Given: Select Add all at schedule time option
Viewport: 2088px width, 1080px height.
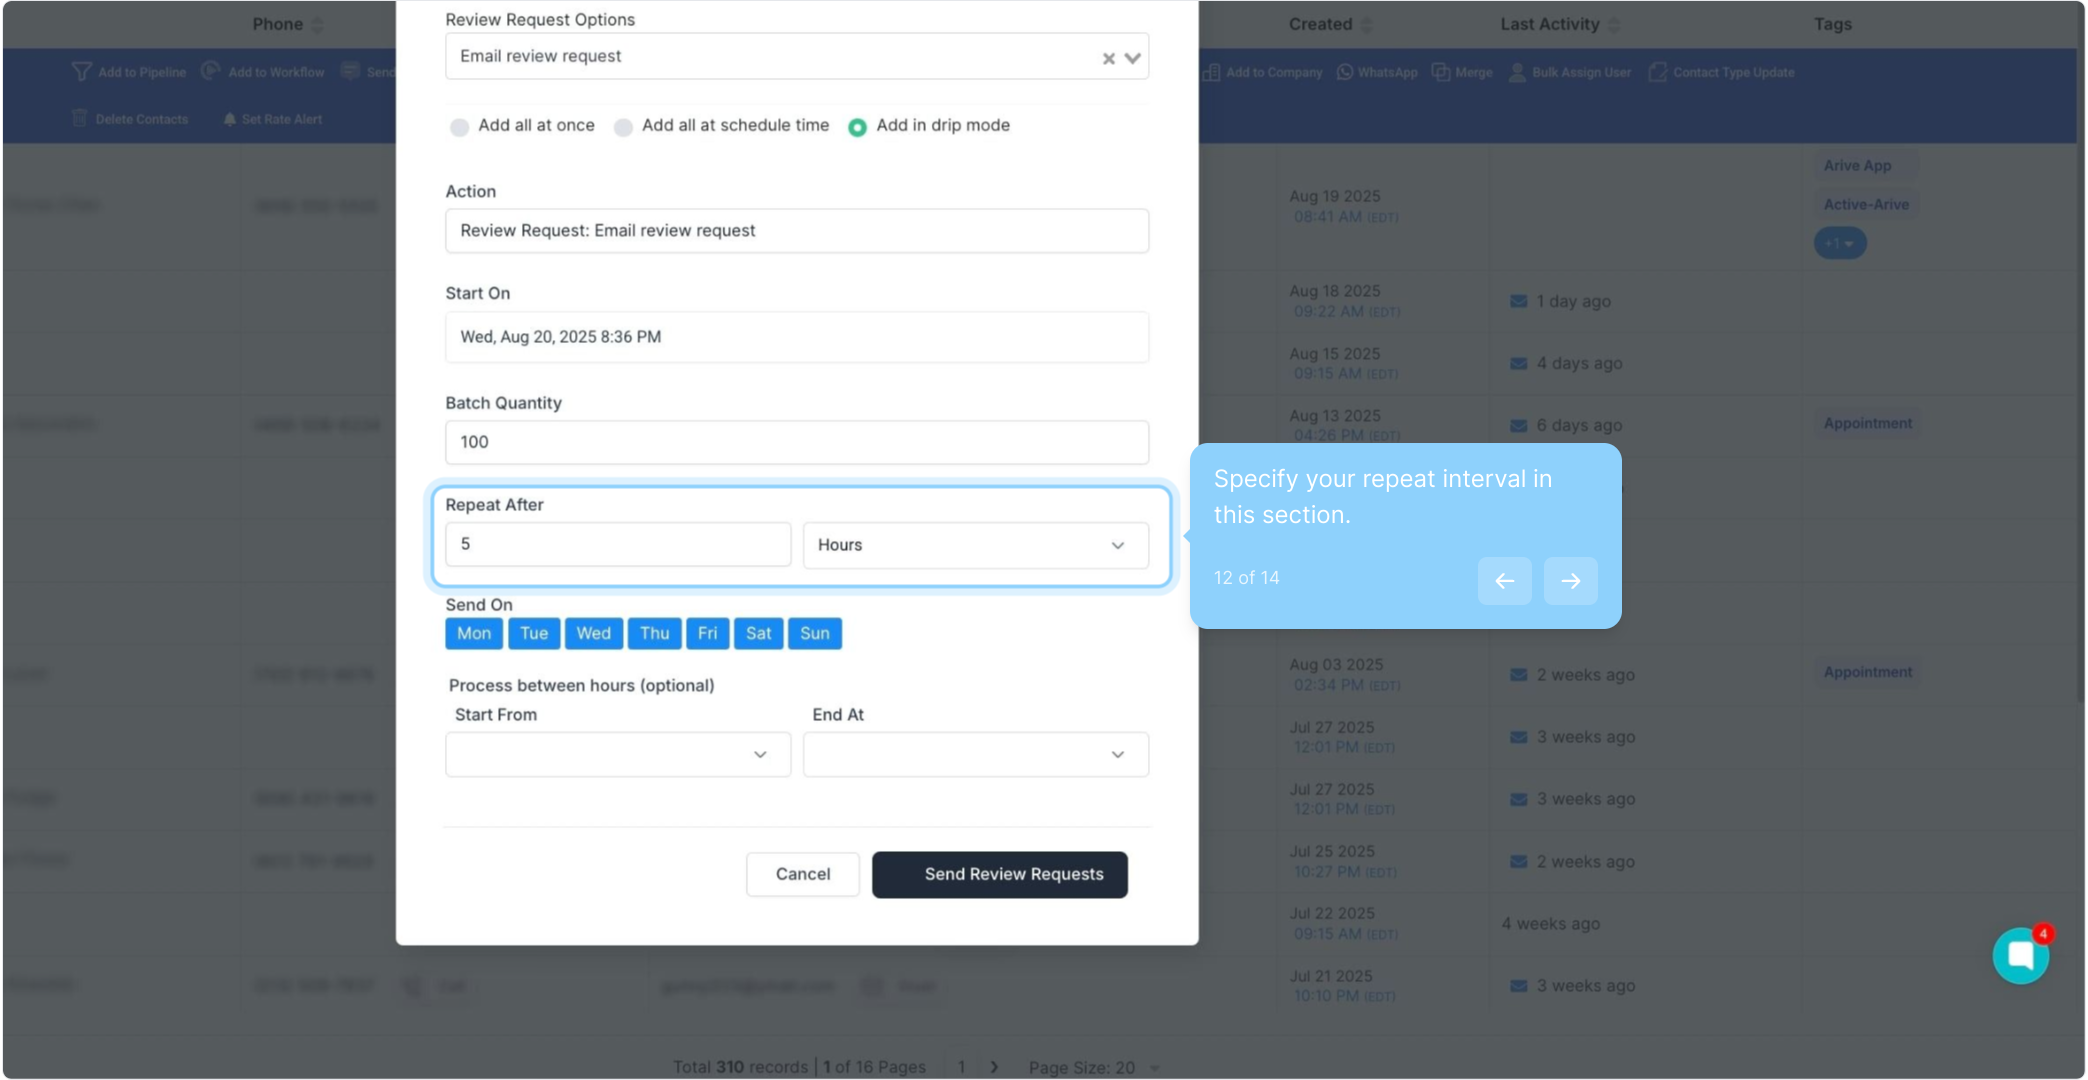Looking at the screenshot, I should 623,127.
